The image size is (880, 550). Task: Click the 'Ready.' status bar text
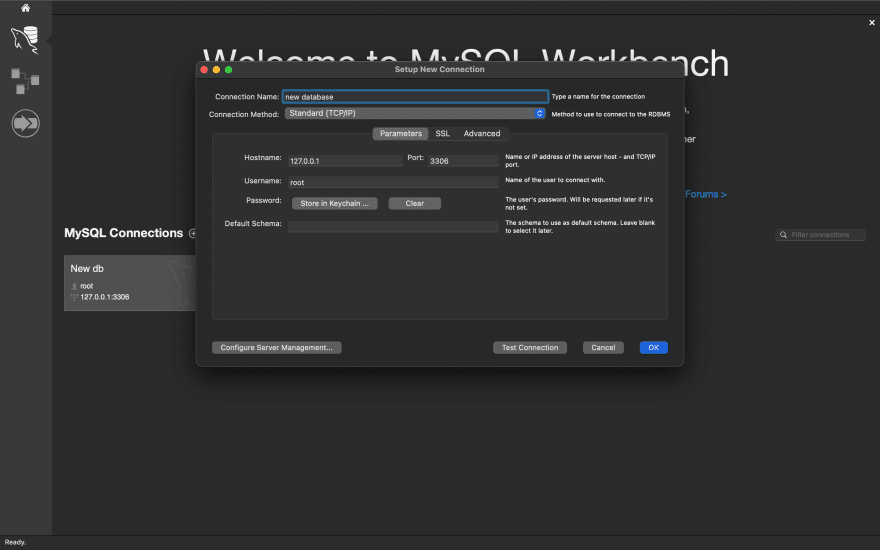(15, 542)
